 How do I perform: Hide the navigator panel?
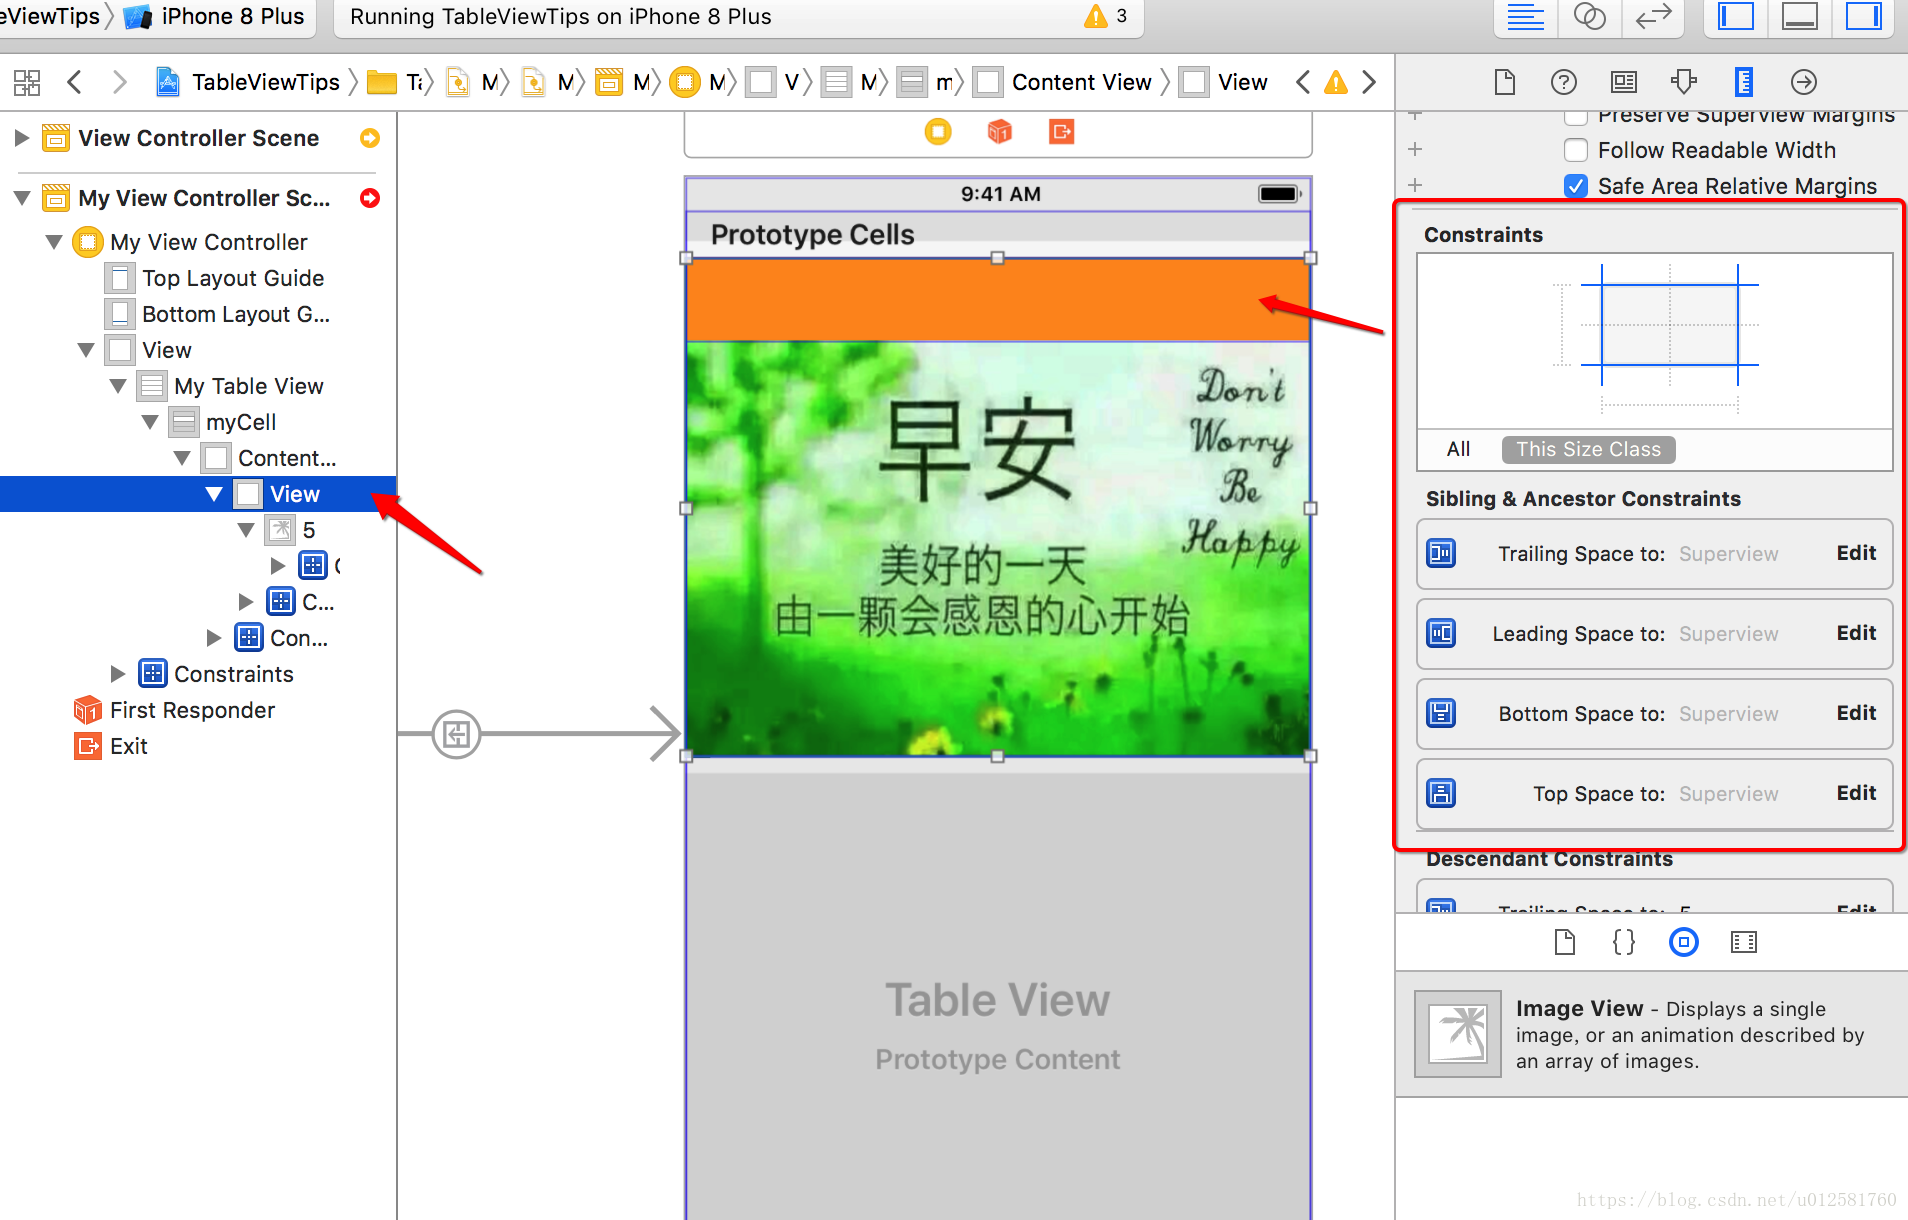1736,17
